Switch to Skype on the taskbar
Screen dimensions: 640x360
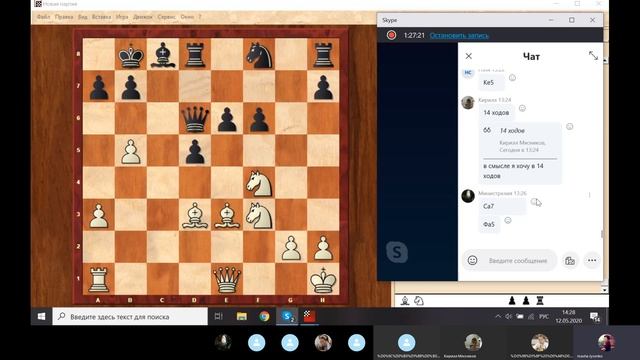pos(287,316)
